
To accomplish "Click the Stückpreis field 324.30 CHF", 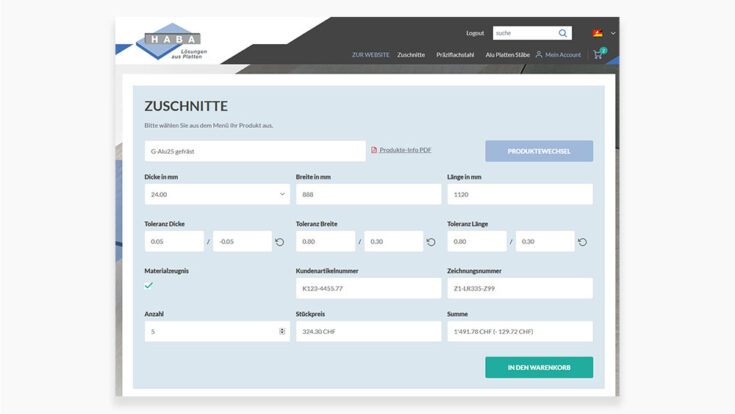I will 368,331.
